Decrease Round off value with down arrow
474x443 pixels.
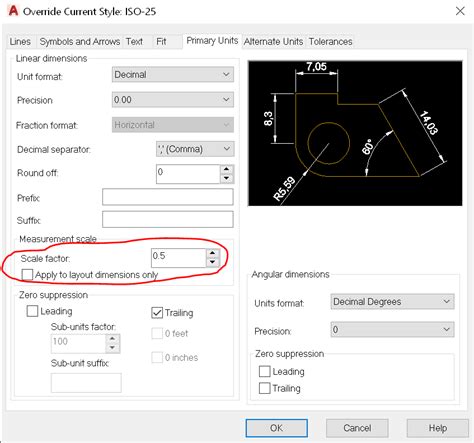click(x=227, y=178)
